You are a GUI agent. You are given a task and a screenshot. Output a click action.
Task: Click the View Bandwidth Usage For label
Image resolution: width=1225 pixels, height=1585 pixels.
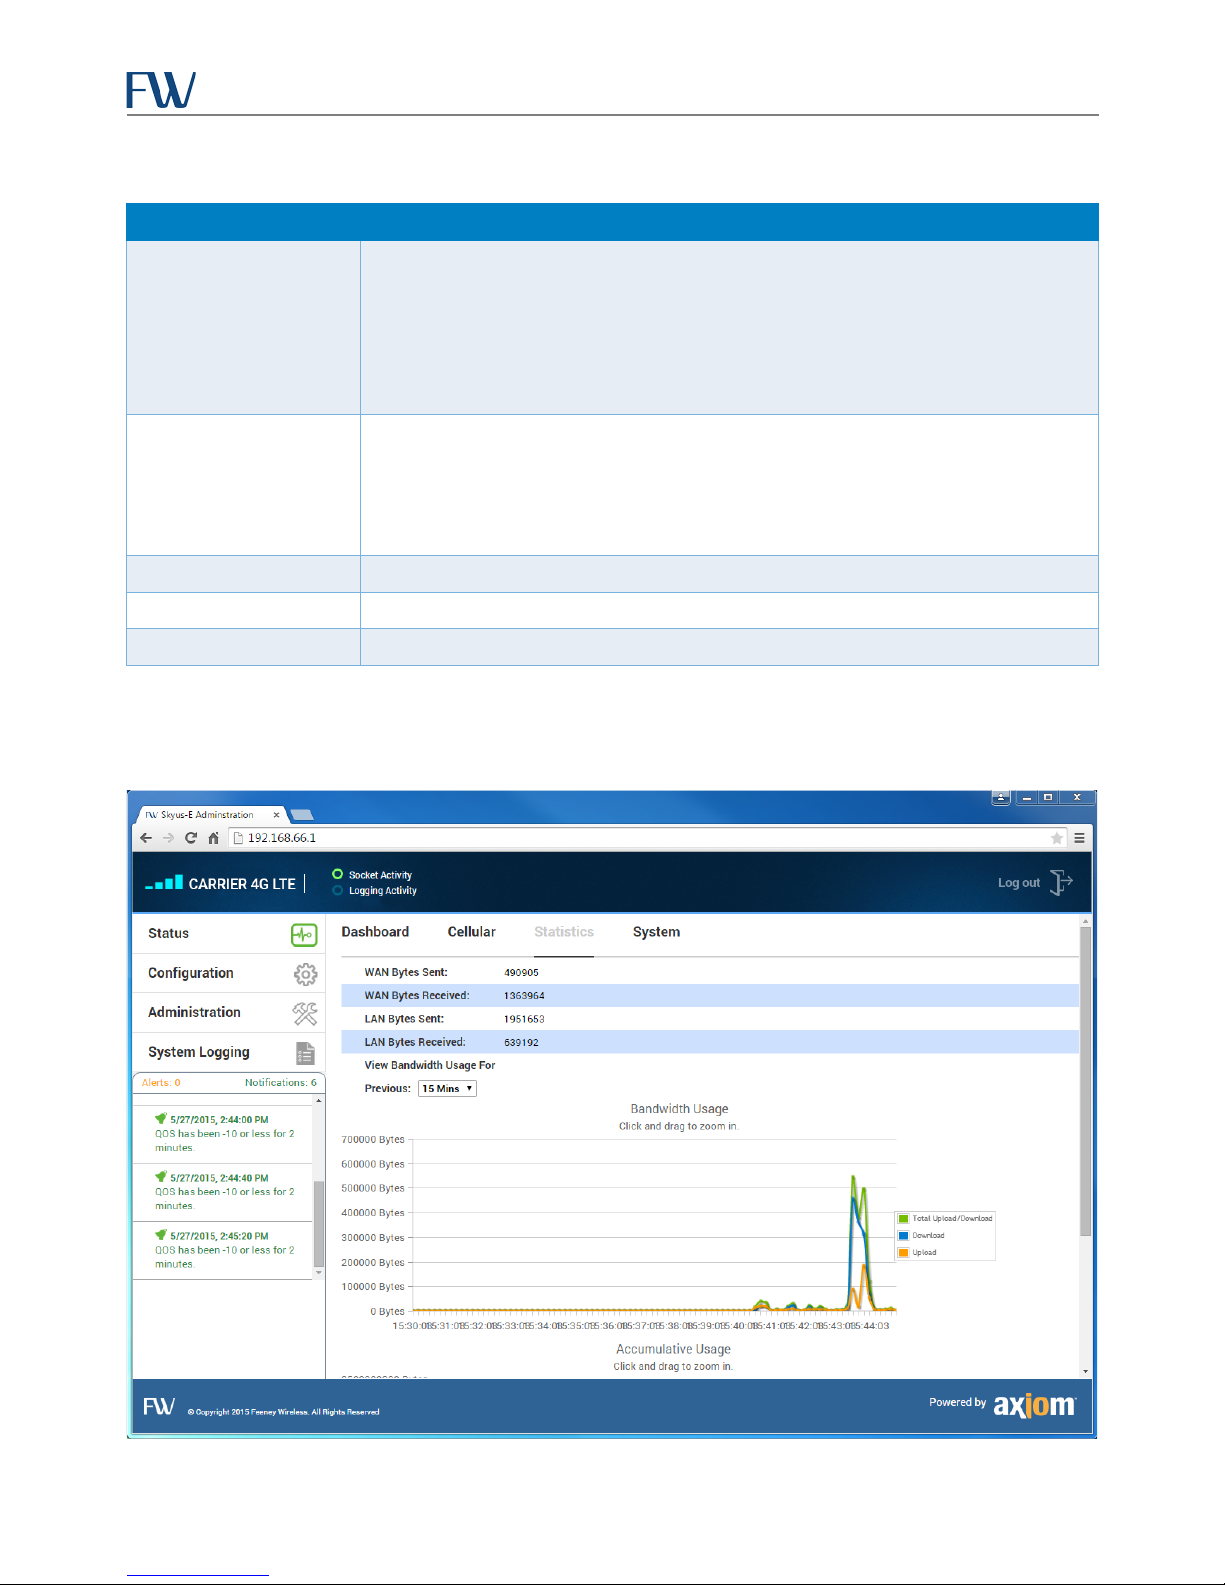[430, 1066]
